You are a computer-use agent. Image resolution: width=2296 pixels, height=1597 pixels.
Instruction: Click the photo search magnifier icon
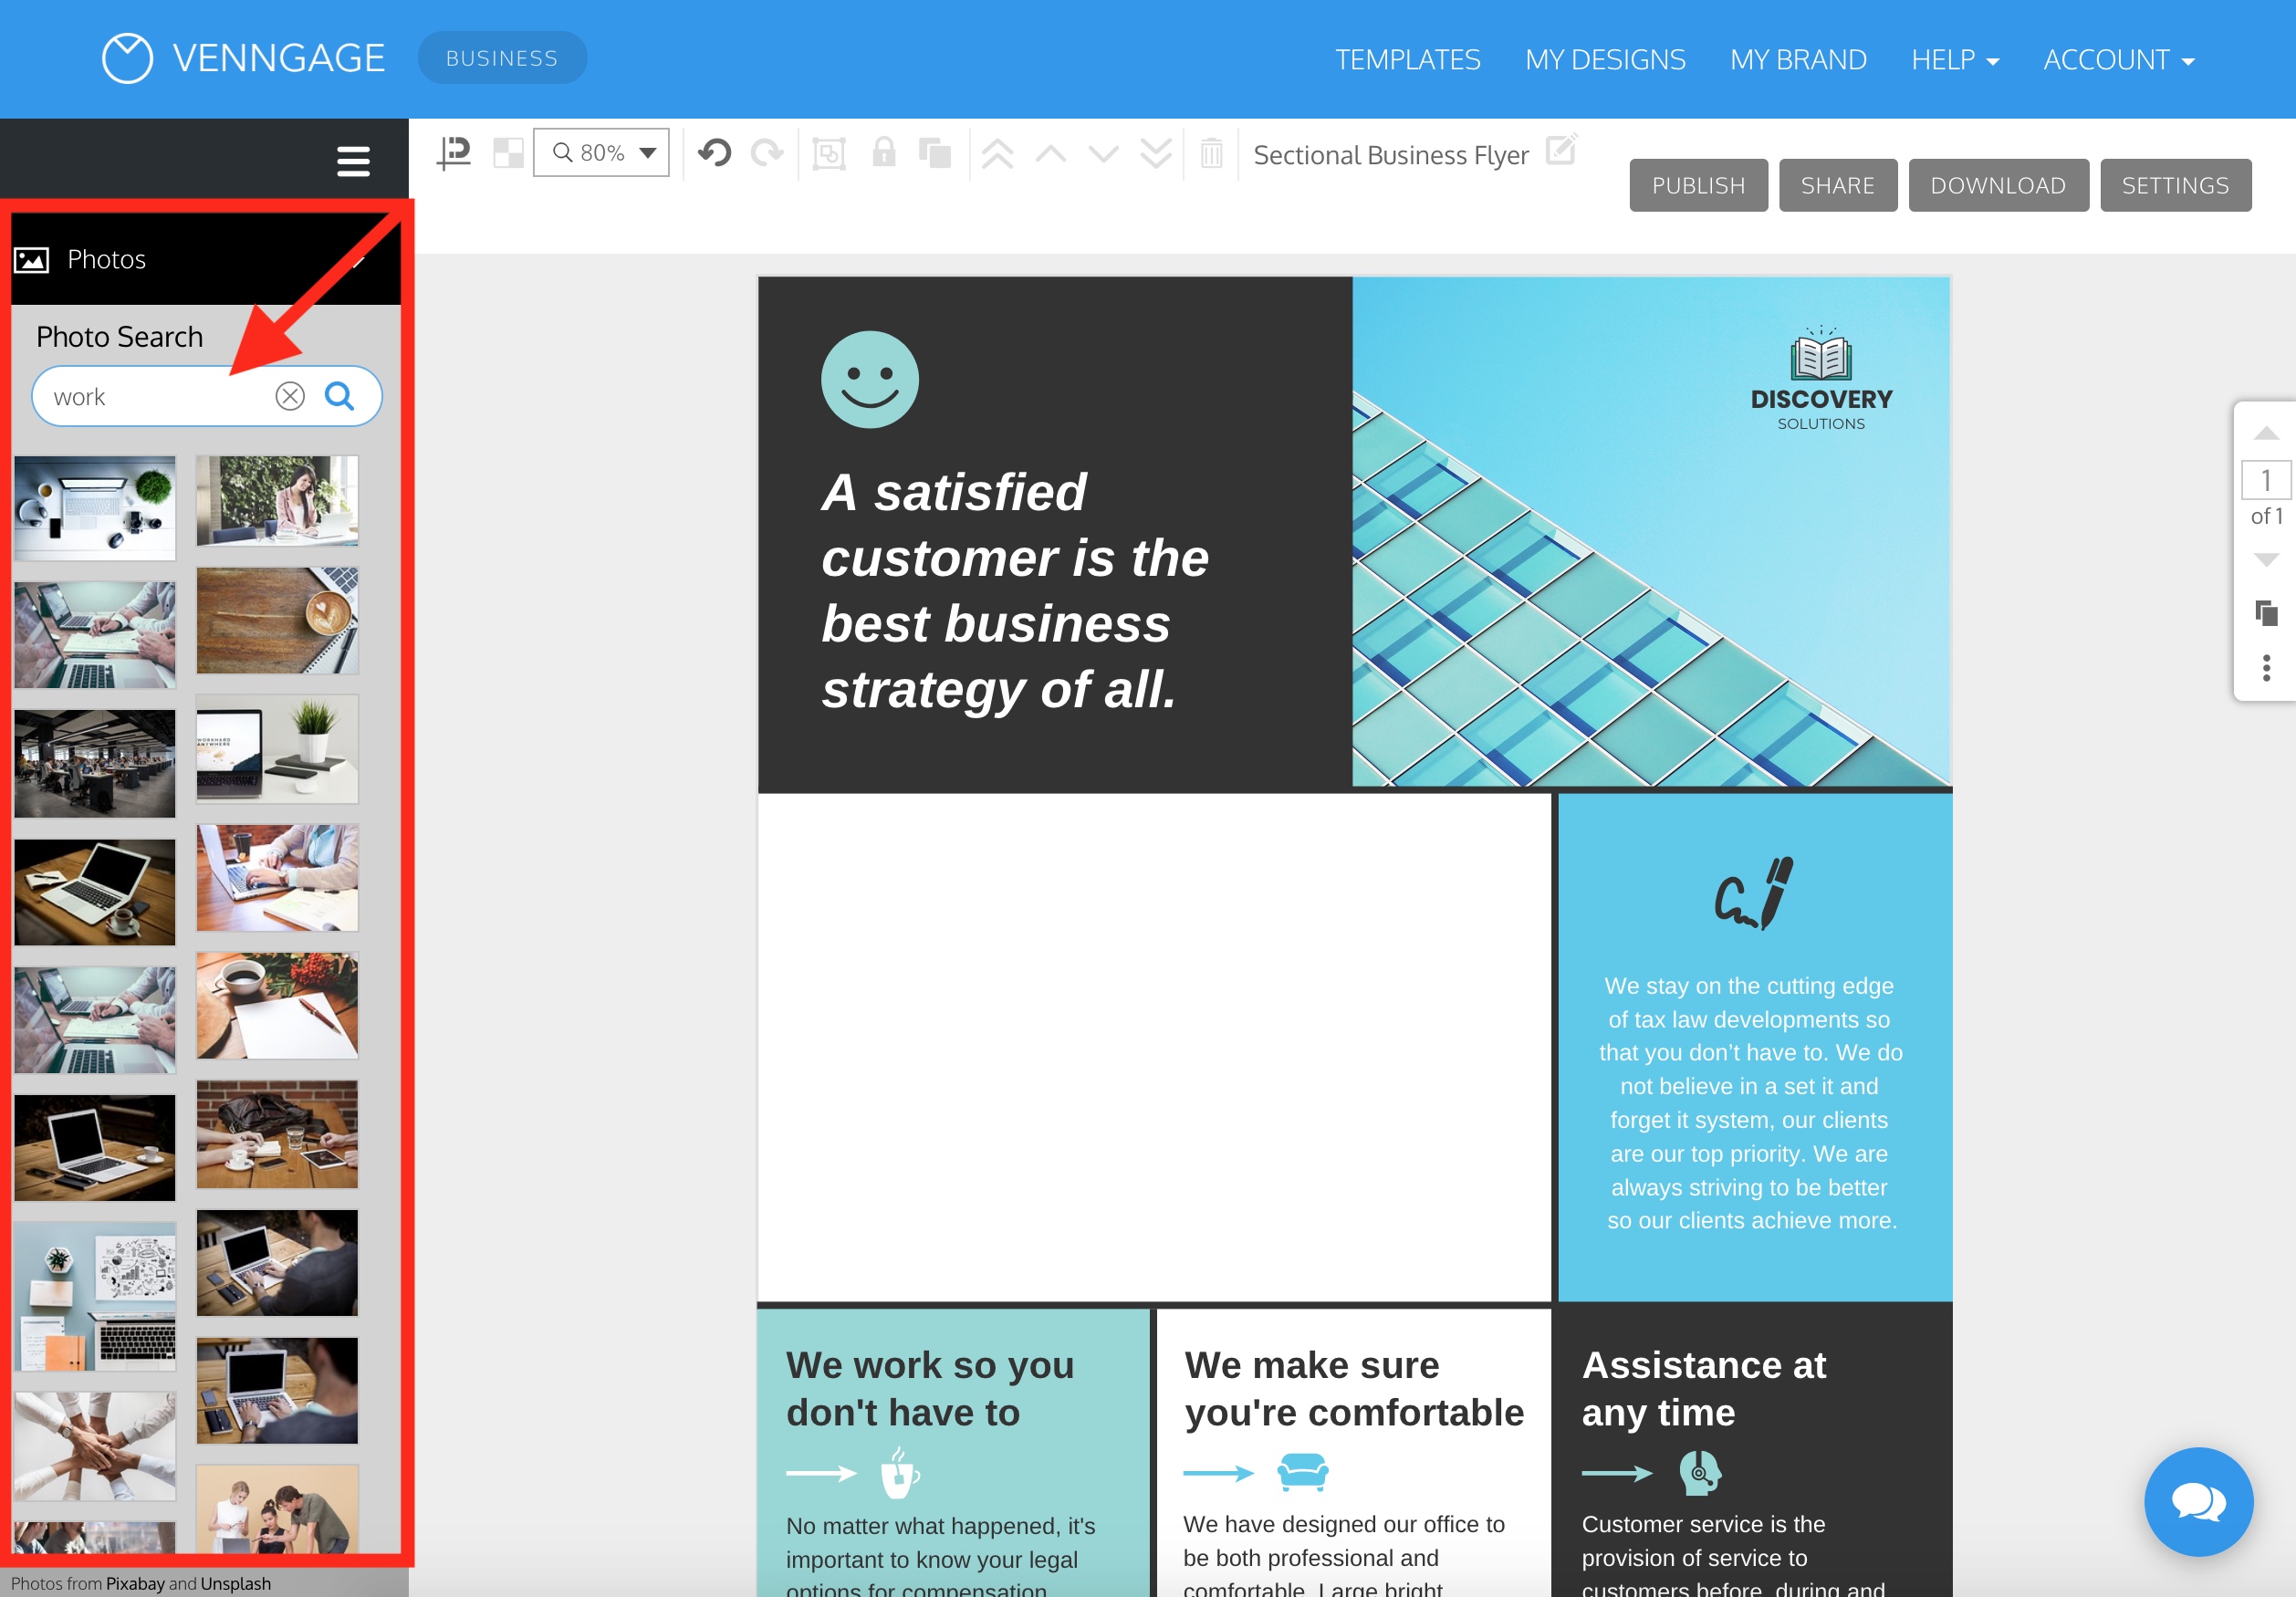click(340, 397)
